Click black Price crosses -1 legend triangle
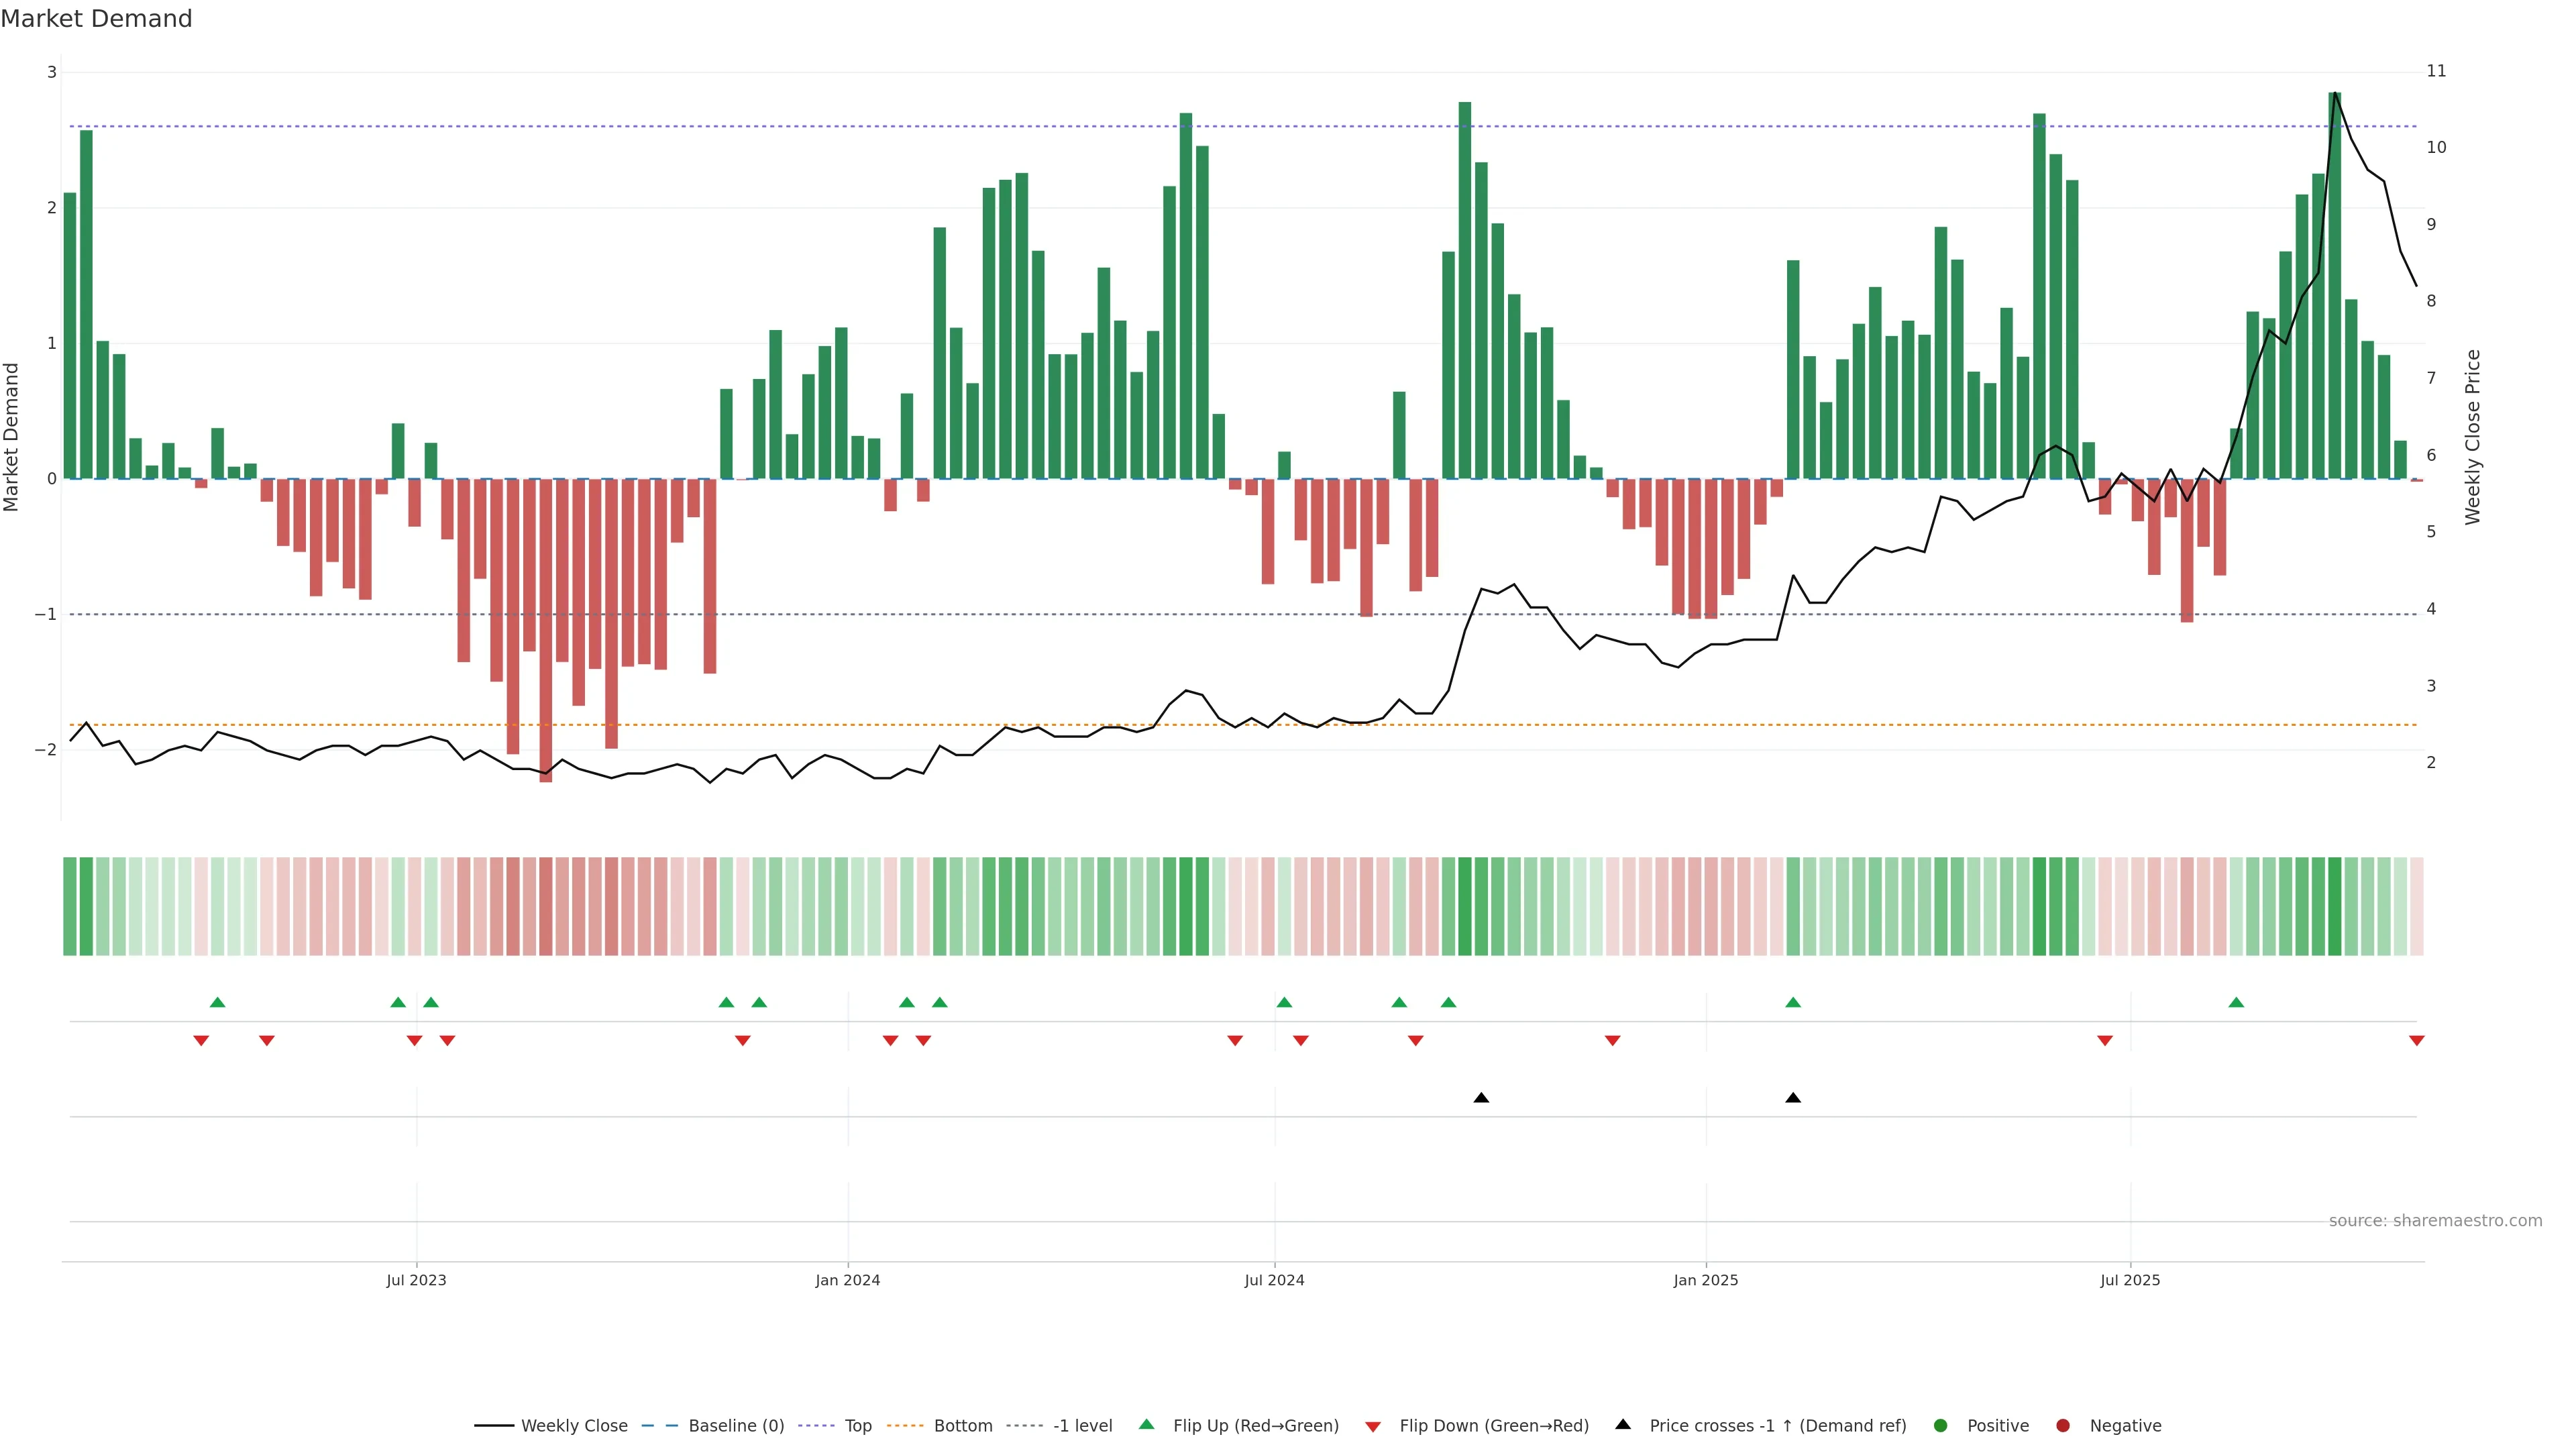The width and height of the screenshot is (2576, 1449). pos(1623,1424)
